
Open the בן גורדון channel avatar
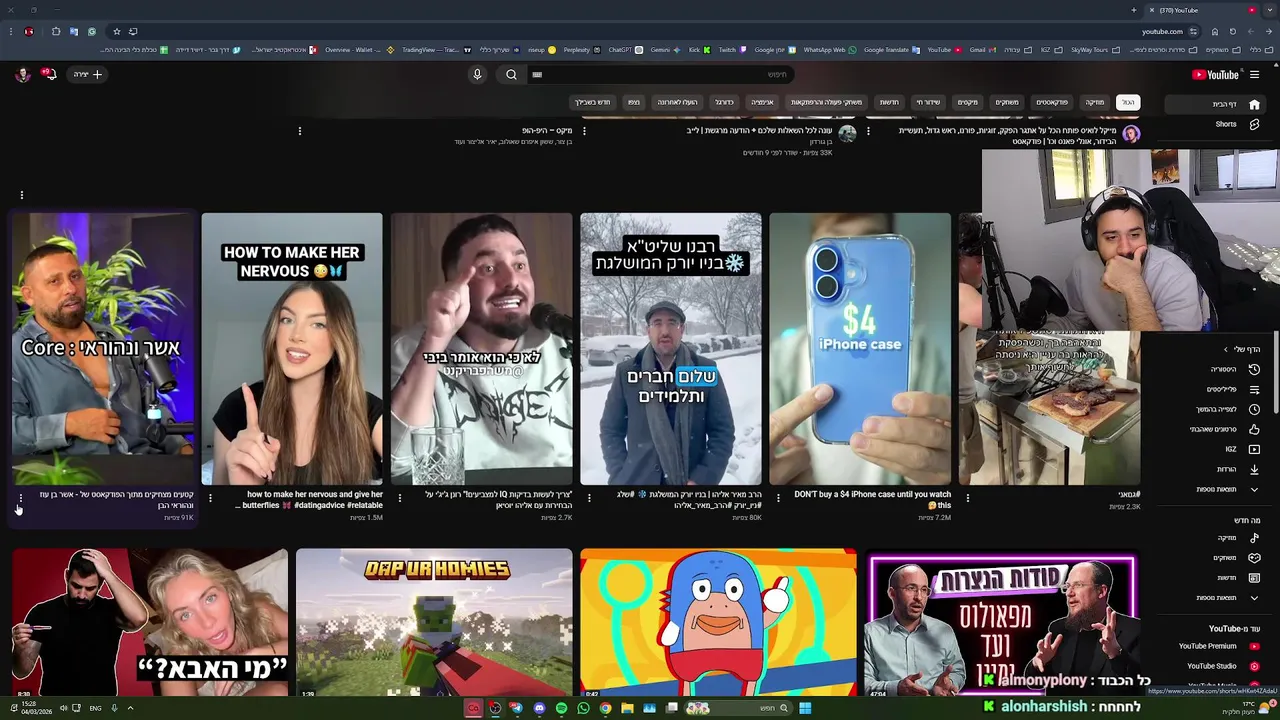(x=847, y=134)
